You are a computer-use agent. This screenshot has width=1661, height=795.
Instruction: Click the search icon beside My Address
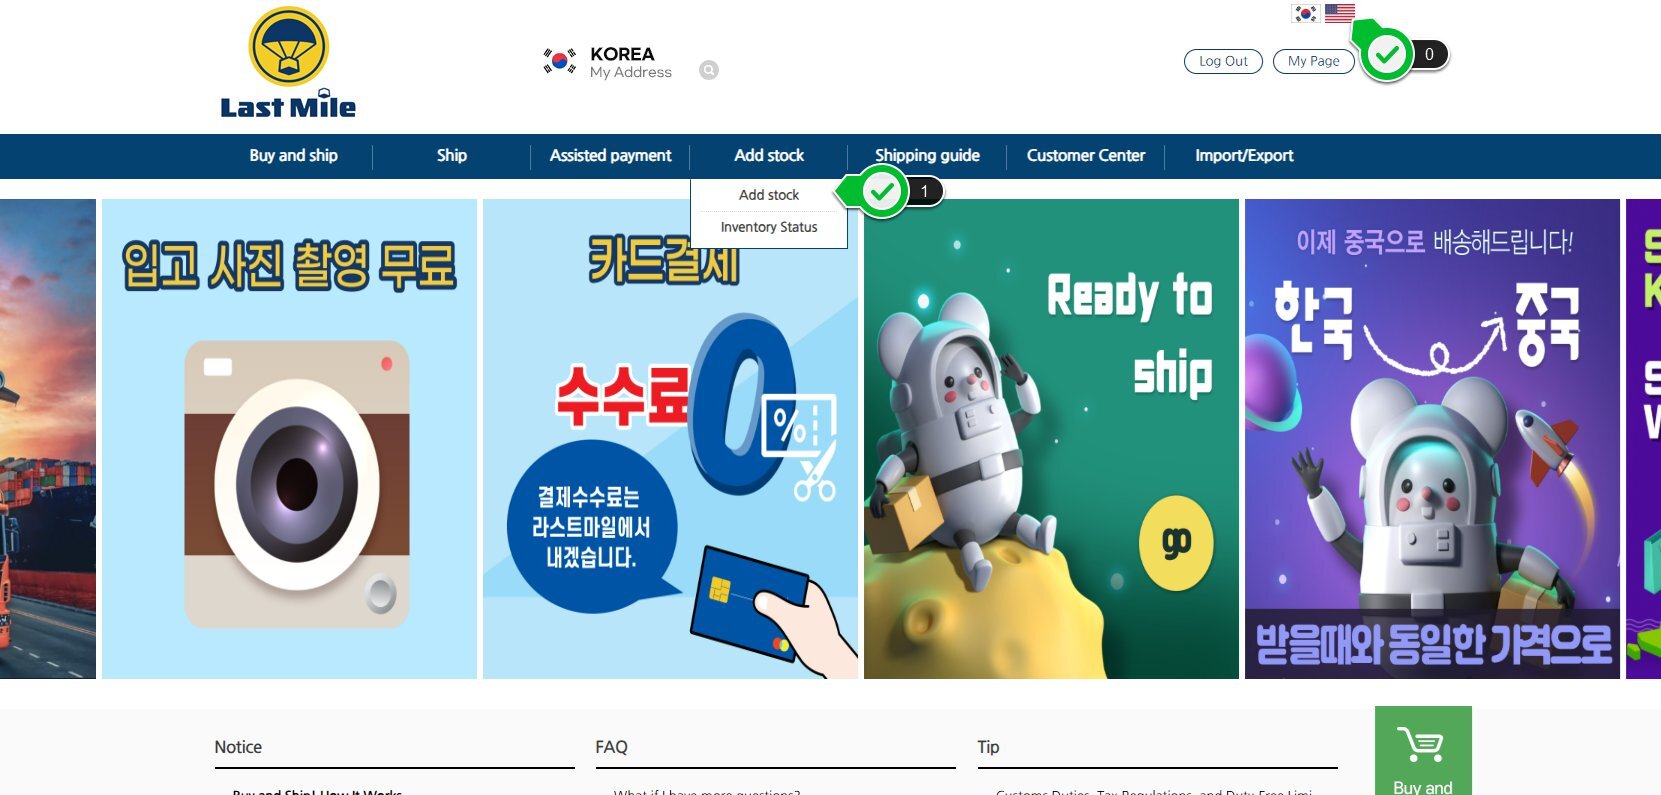(708, 70)
